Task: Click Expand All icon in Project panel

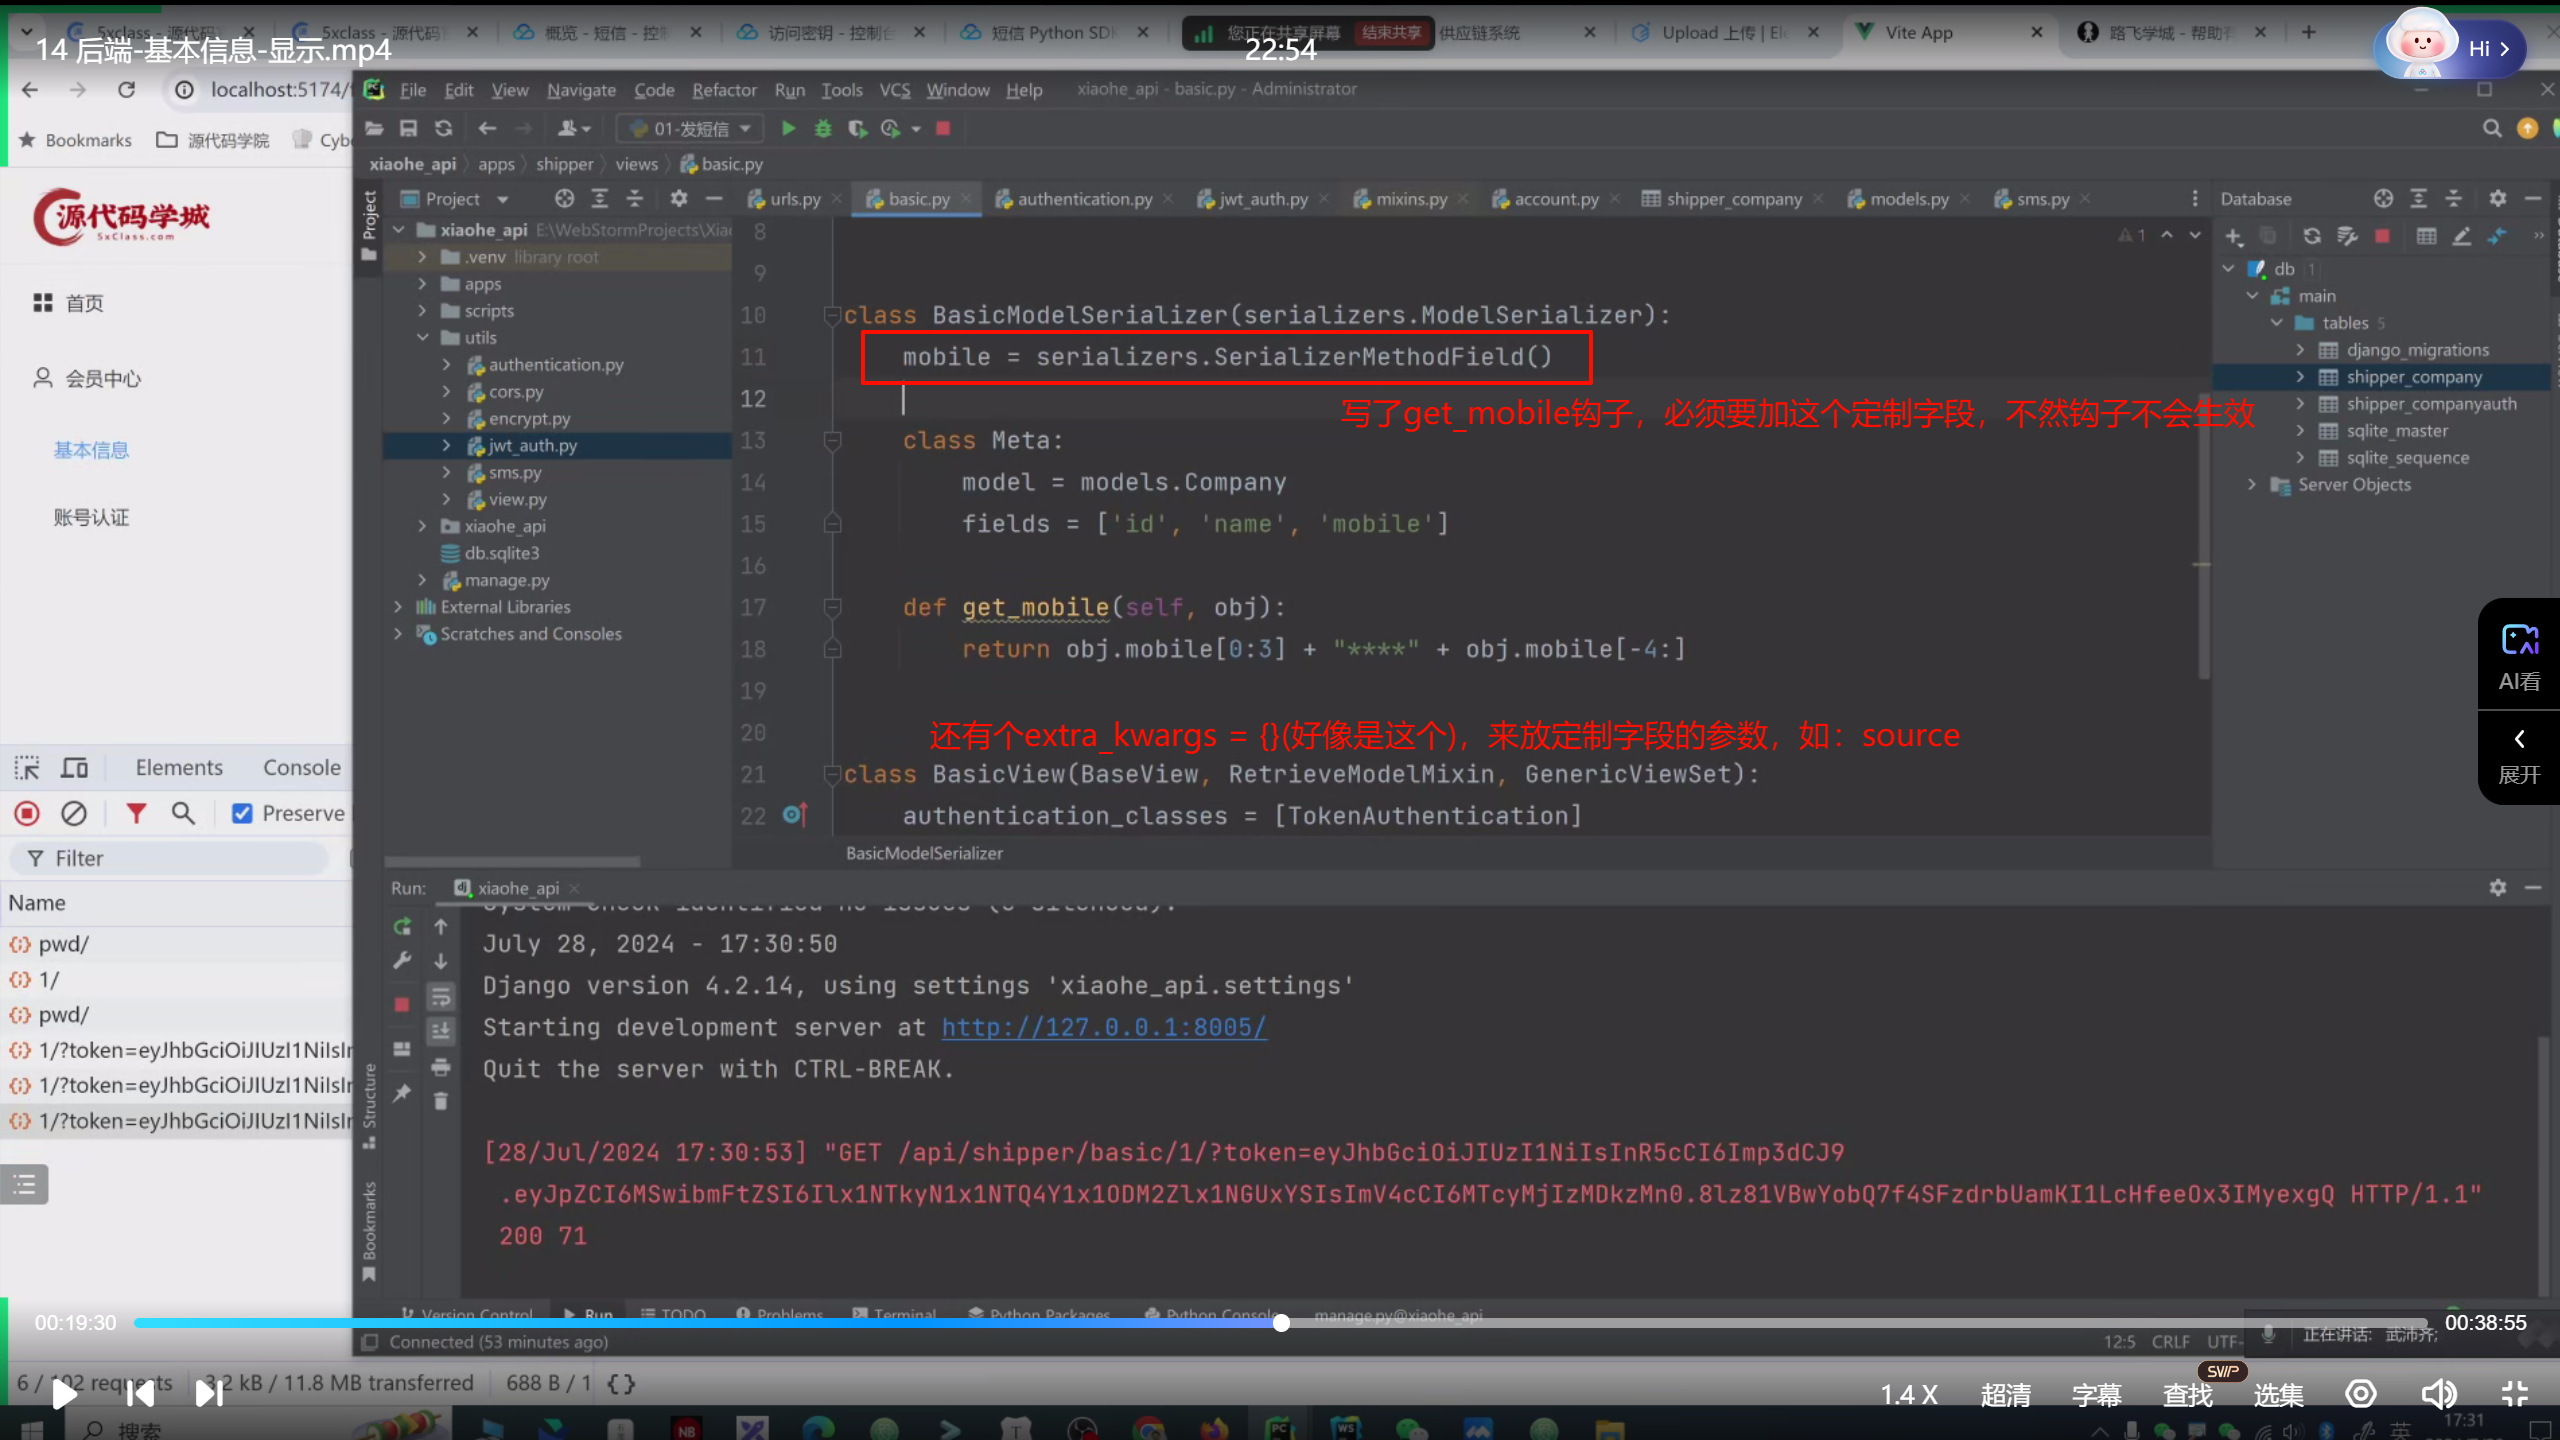Action: (600, 198)
